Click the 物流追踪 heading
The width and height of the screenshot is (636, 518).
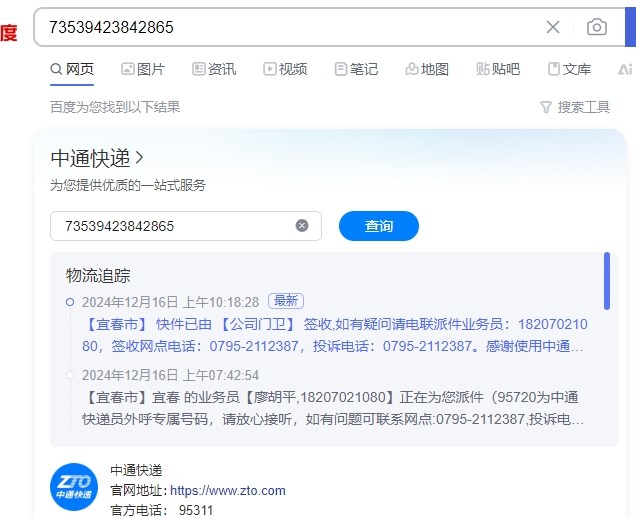point(98,275)
